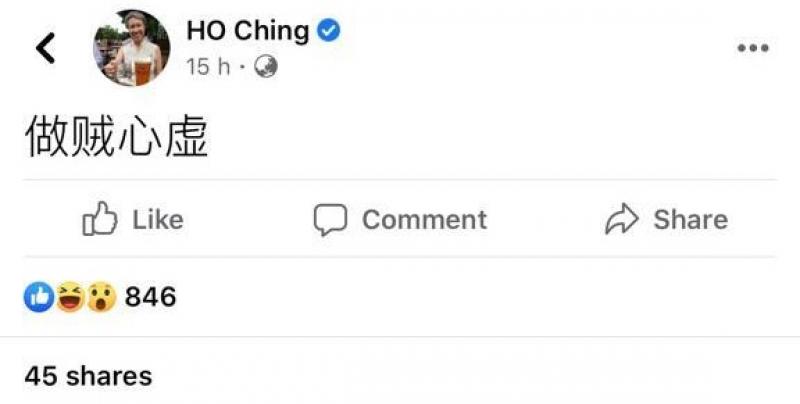Click the Wow surprised reaction emoji

[100, 296]
